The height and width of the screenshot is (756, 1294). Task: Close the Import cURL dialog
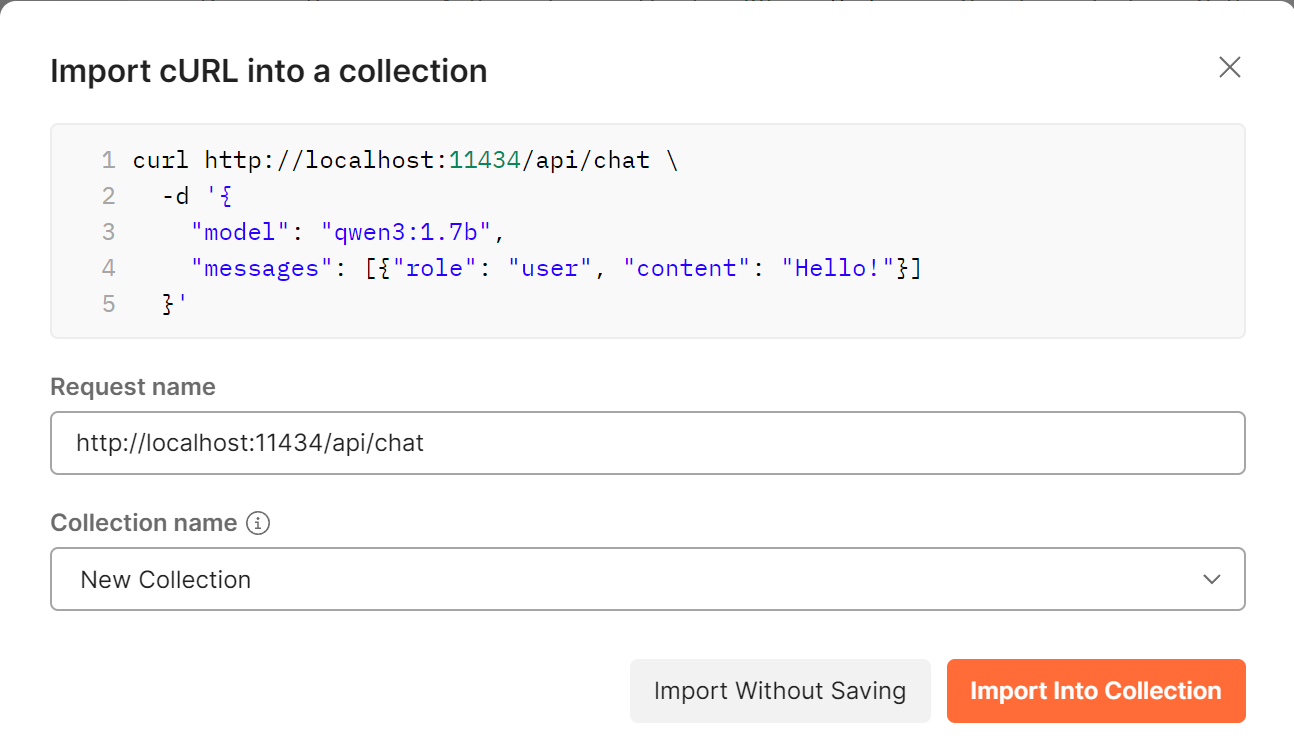click(x=1229, y=67)
